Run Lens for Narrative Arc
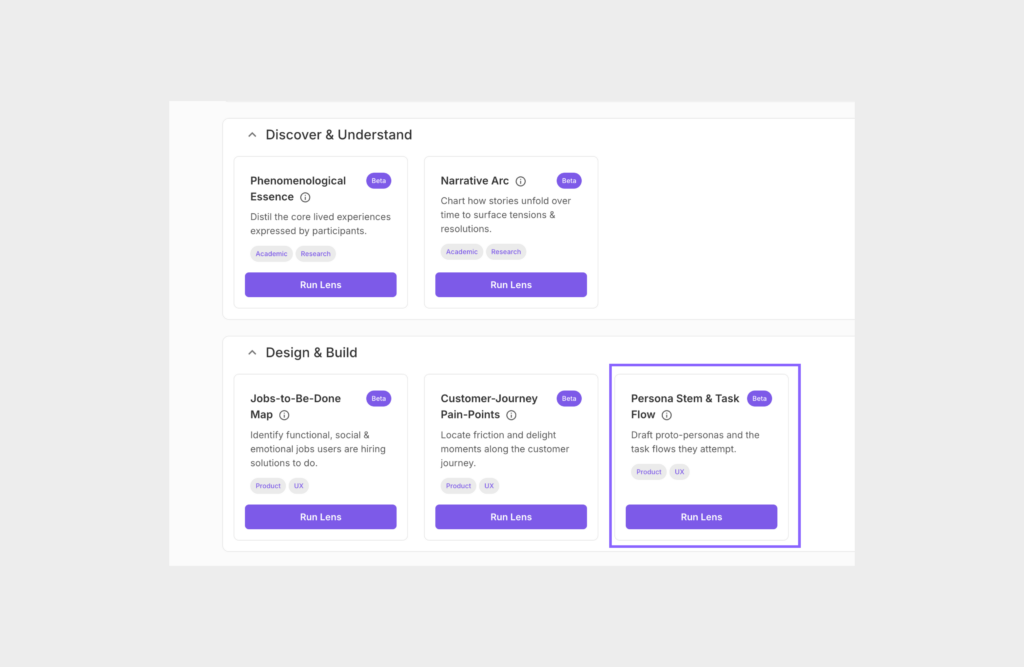This screenshot has width=1024, height=667. (511, 285)
